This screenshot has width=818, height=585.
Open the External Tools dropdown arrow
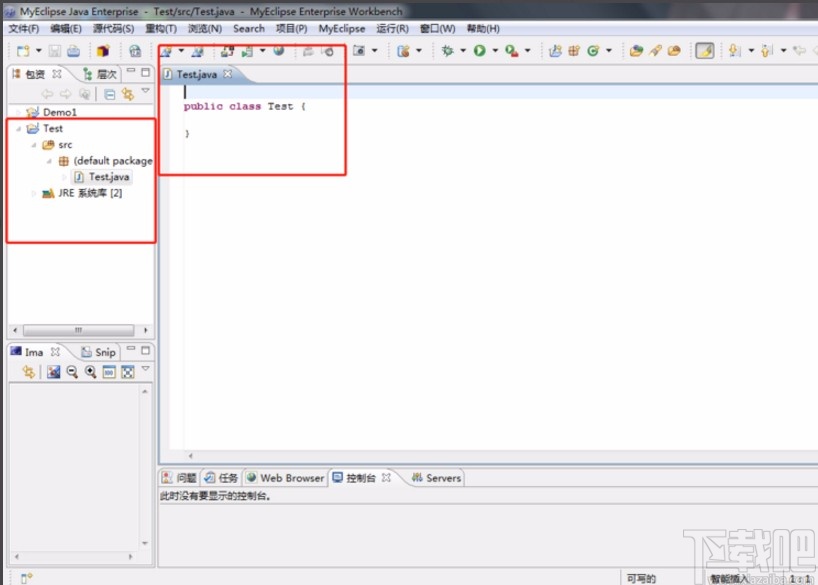coord(527,51)
